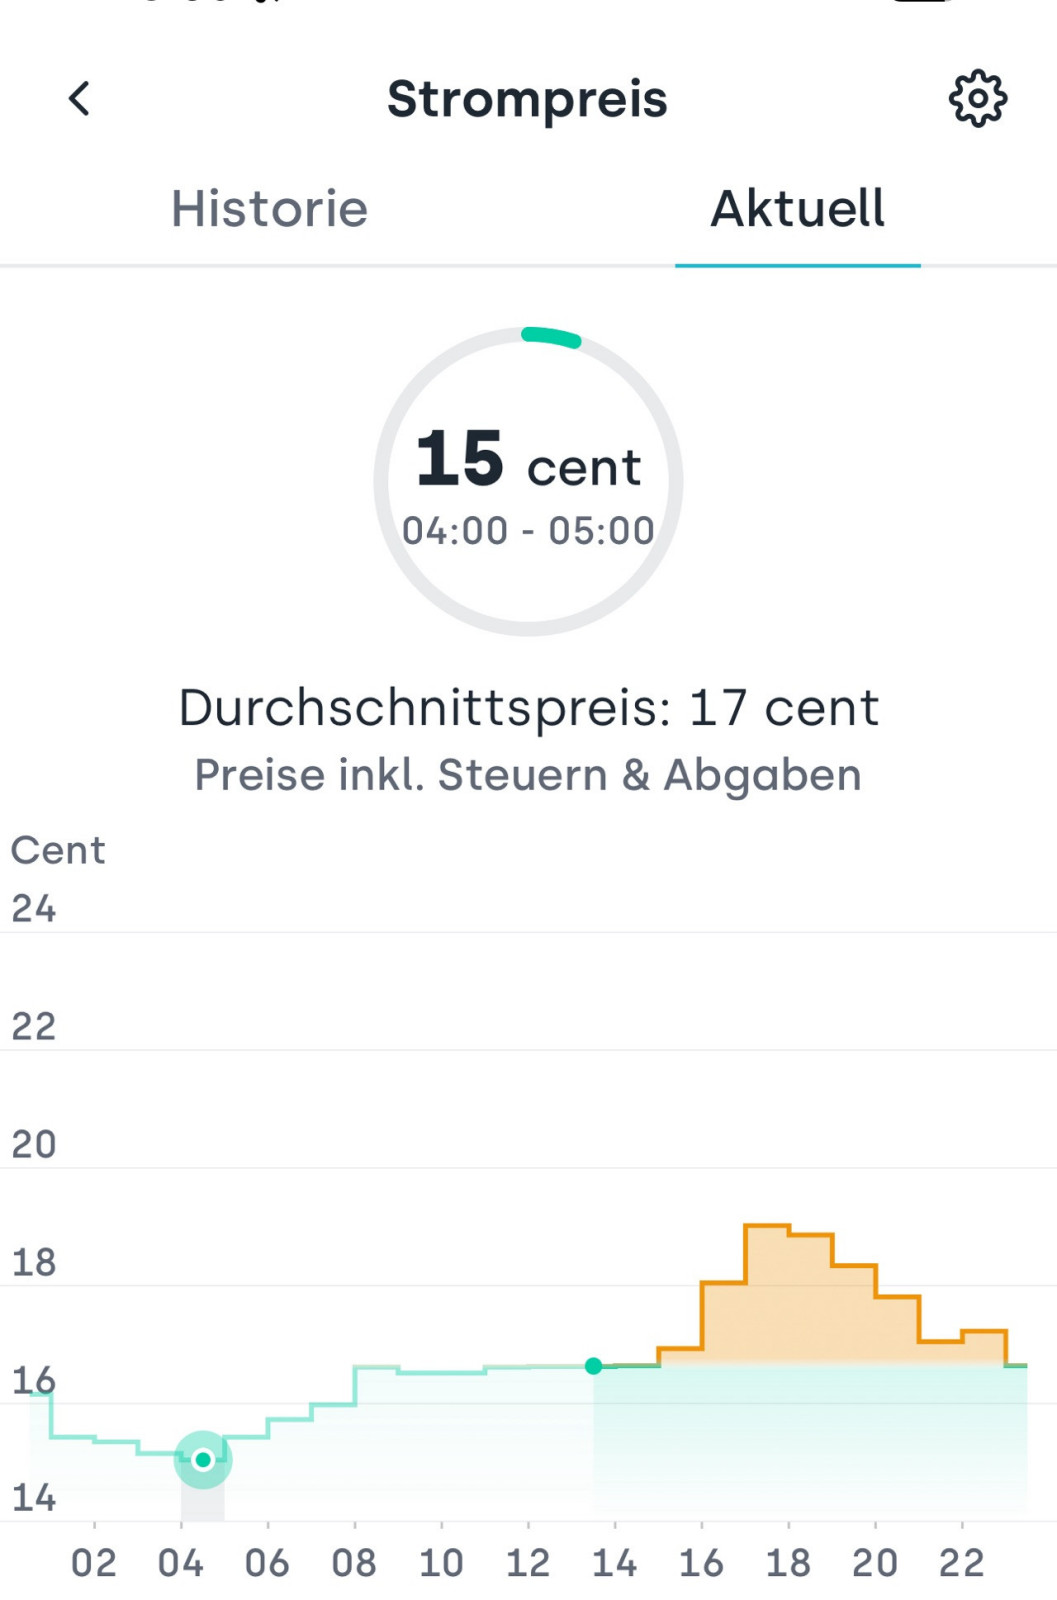This screenshot has width=1057, height=1600.
Task: Tap the highlighted current-hour marker on the chart
Action: pos(203,1460)
